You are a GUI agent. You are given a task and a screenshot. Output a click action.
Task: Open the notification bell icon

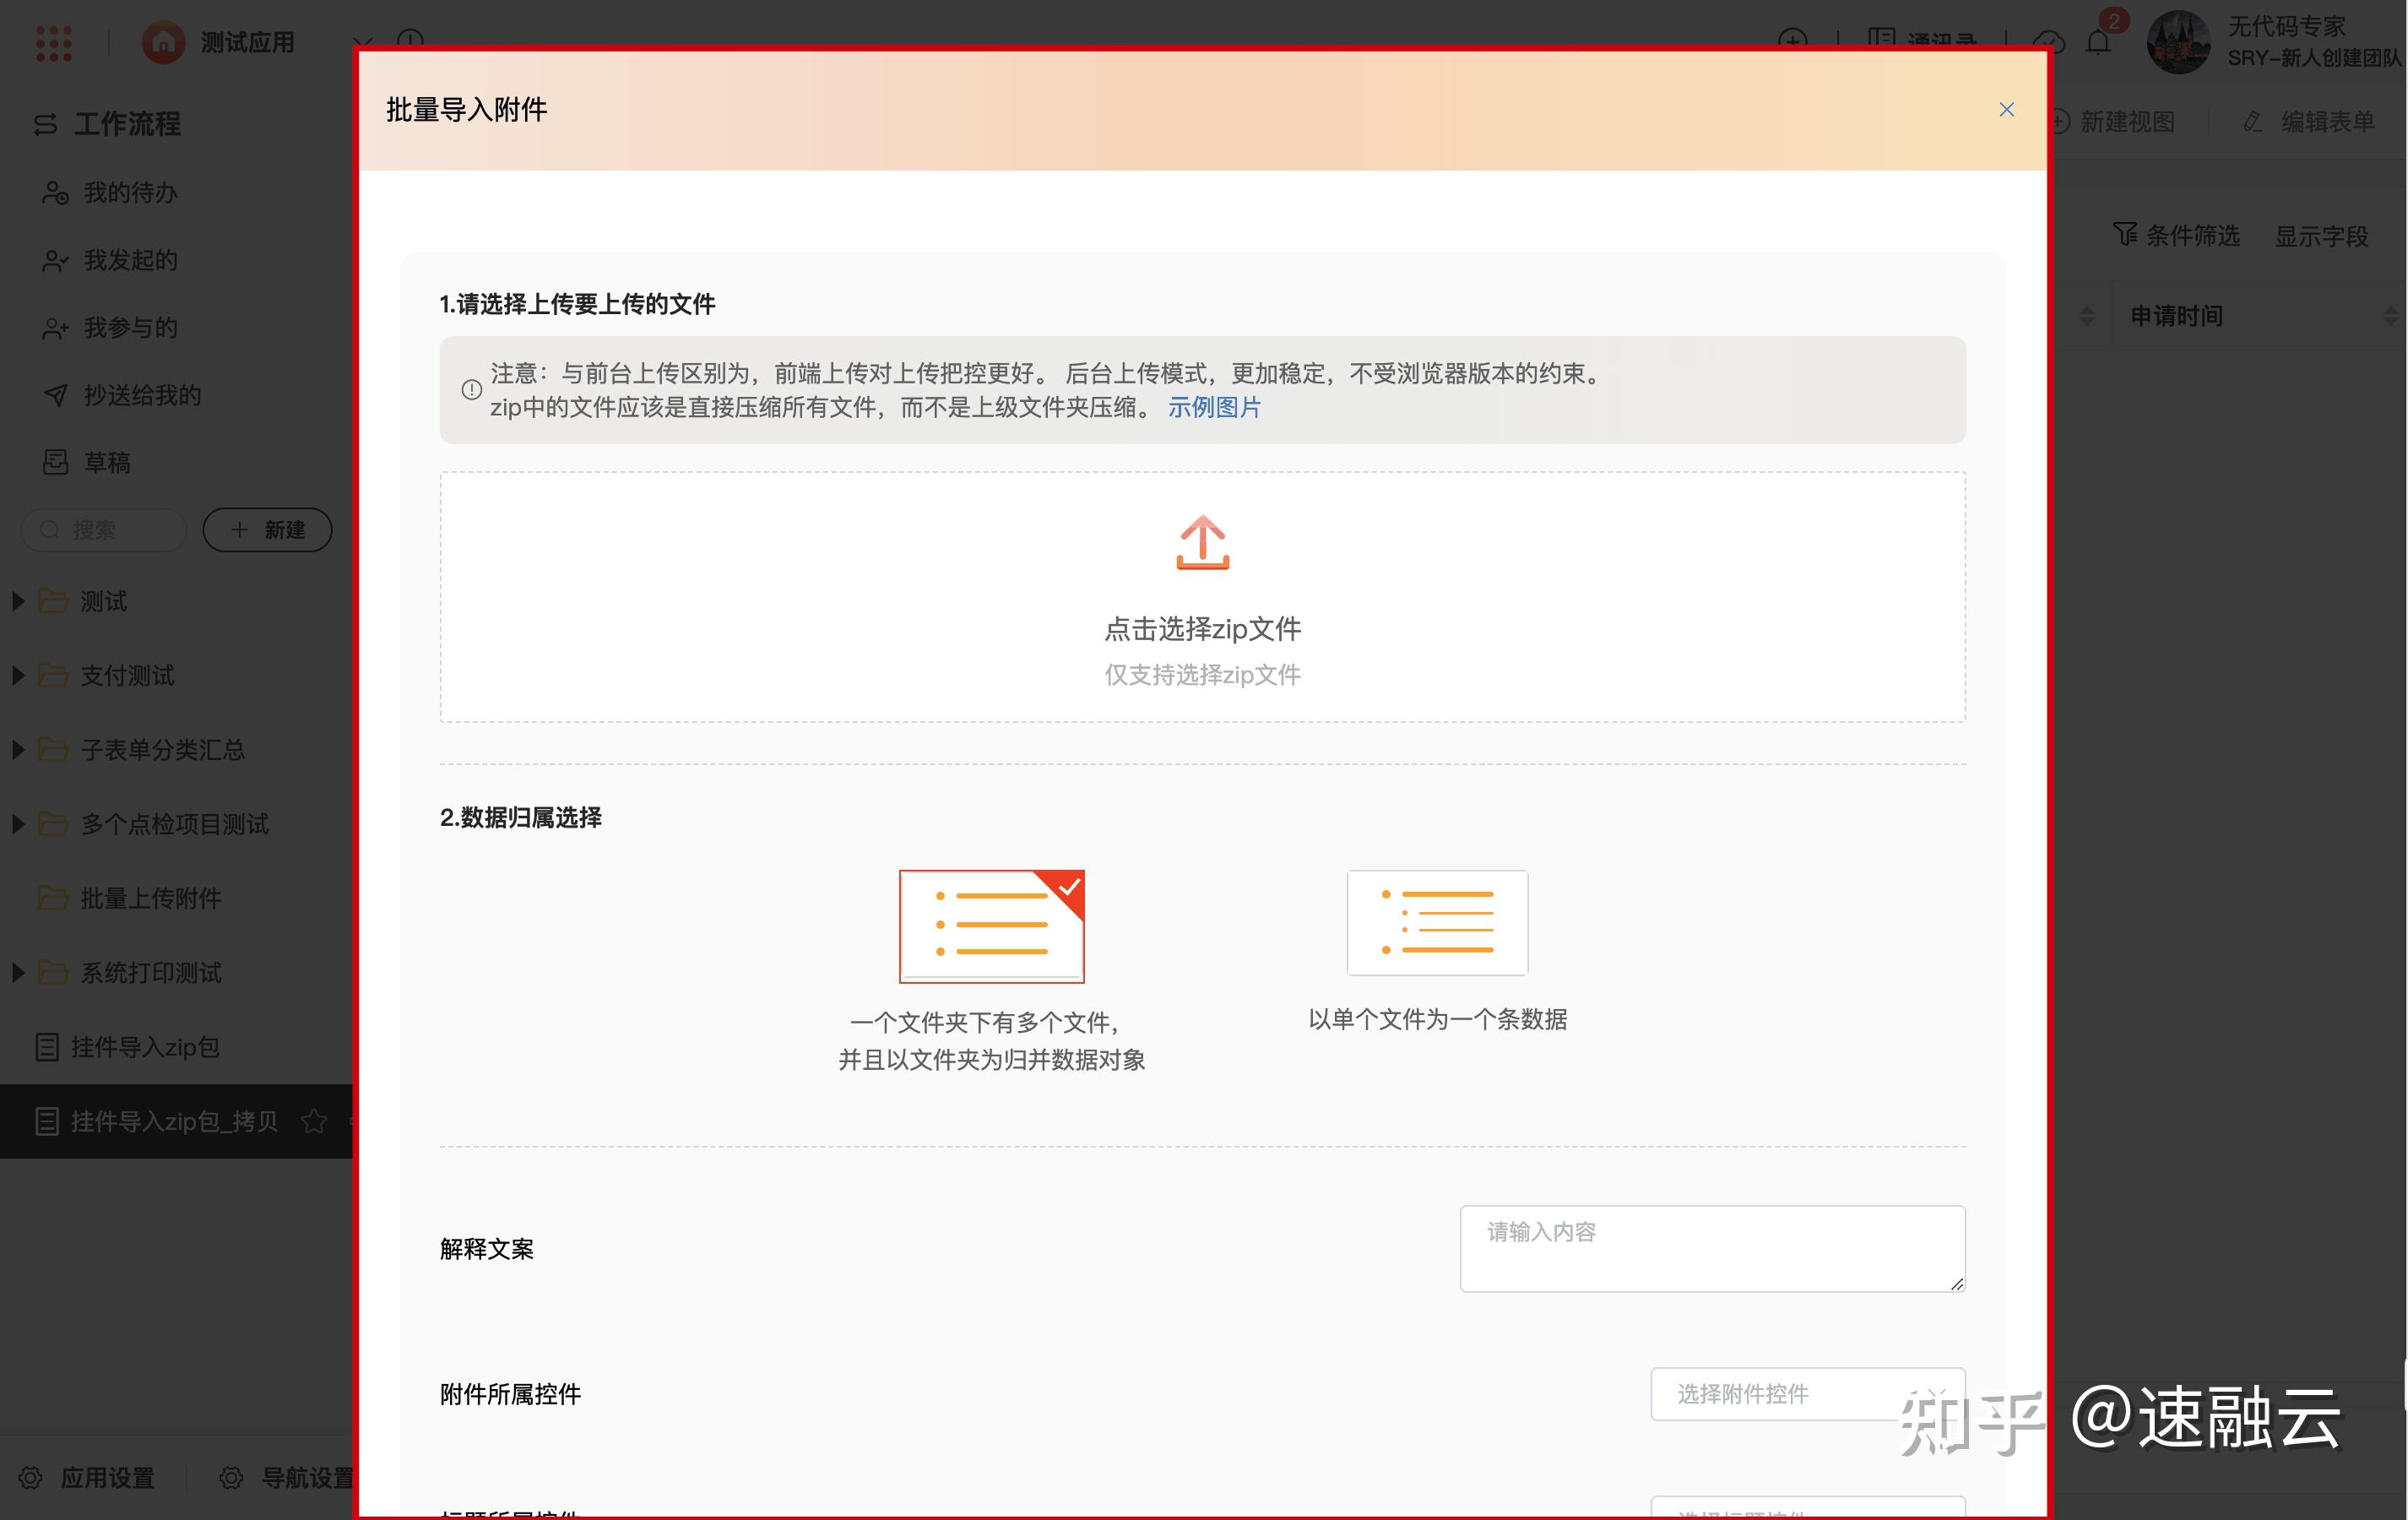click(x=2098, y=43)
